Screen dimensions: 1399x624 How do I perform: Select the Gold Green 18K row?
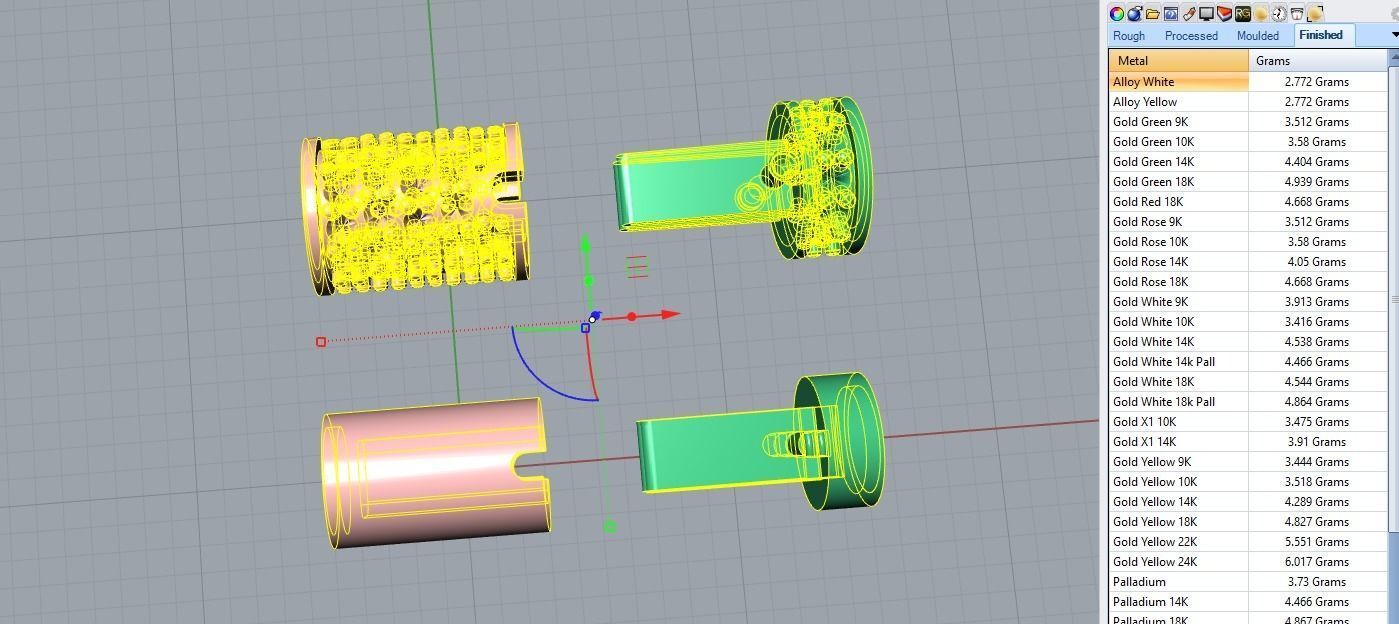[x=1248, y=182]
